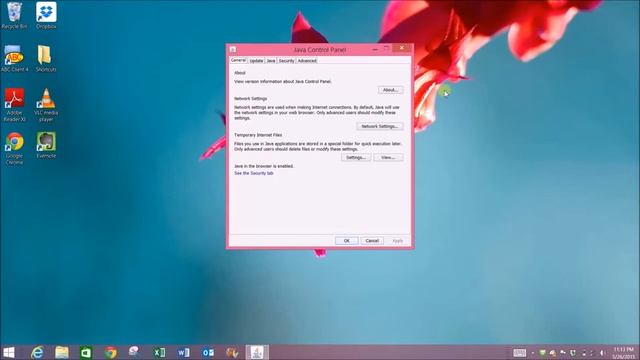Click the volume speaker tray icon
This screenshot has height=360, width=640.
click(602, 353)
